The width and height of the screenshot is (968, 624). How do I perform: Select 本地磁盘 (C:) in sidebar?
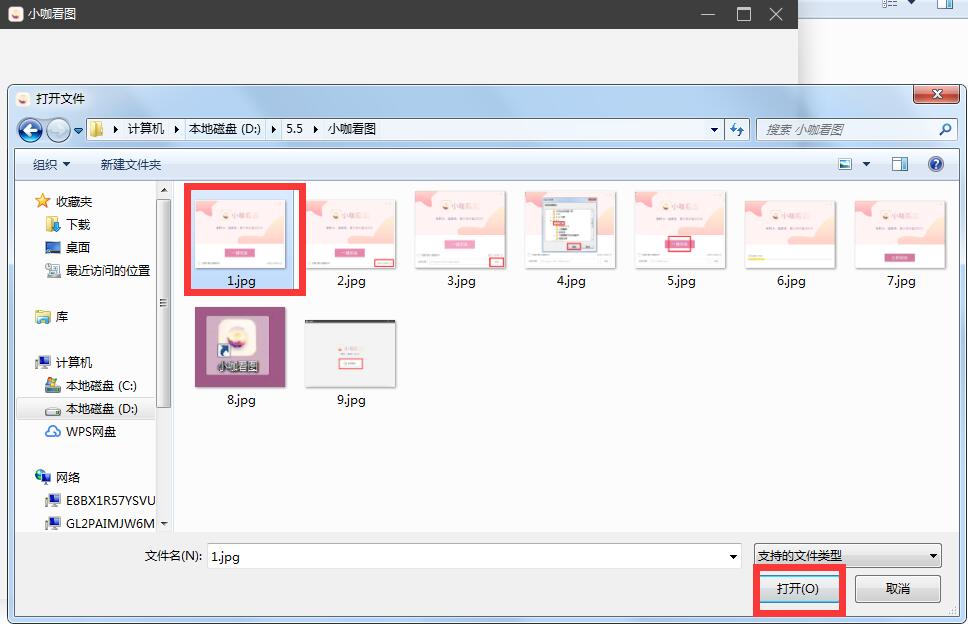pos(100,385)
